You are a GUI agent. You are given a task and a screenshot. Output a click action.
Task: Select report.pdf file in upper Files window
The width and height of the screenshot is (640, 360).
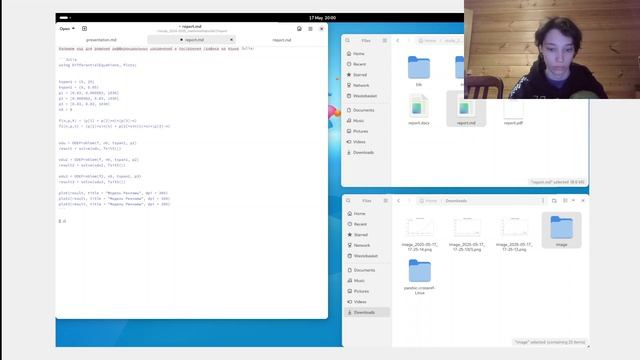513,110
